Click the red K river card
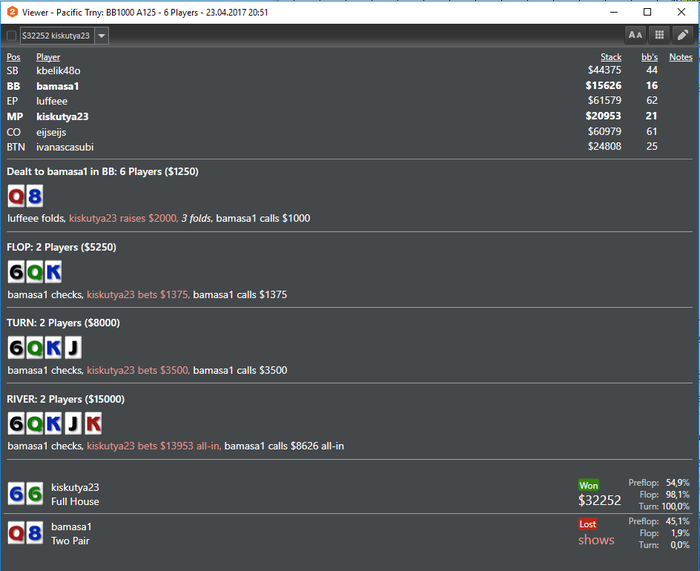 (93, 424)
